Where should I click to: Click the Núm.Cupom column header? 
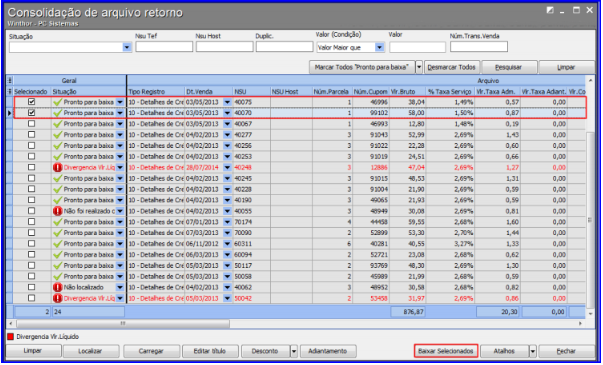coord(371,92)
